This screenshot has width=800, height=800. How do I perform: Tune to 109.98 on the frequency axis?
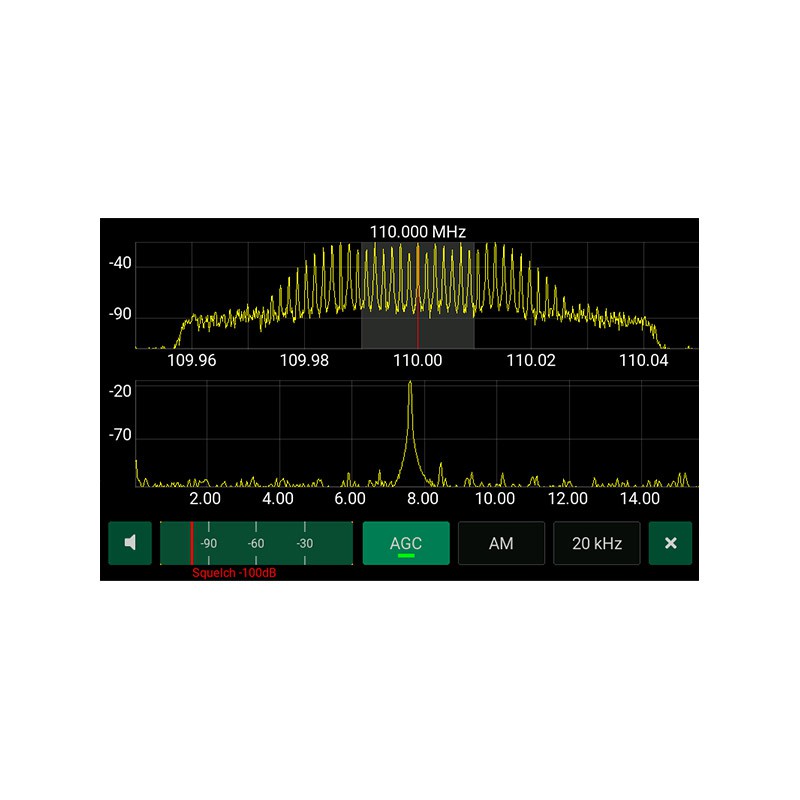point(304,360)
